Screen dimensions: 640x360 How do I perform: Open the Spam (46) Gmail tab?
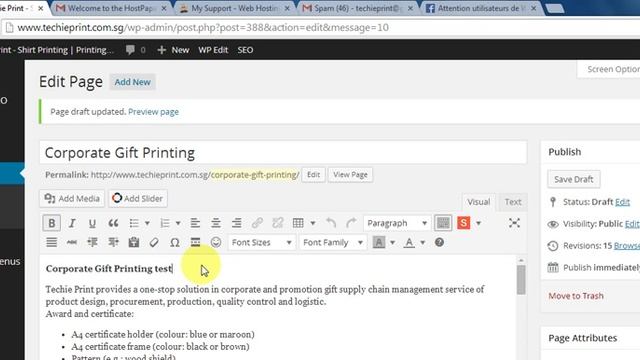point(358,8)
